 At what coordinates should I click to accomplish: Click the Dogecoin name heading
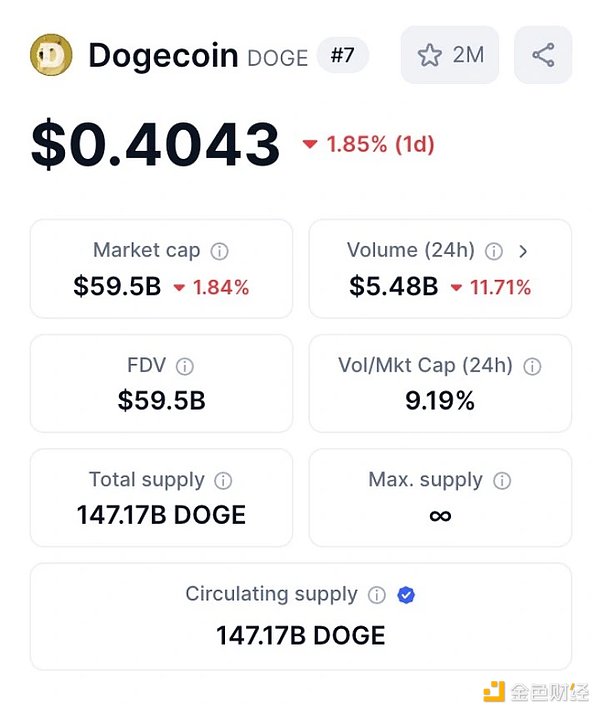[162, 55]
